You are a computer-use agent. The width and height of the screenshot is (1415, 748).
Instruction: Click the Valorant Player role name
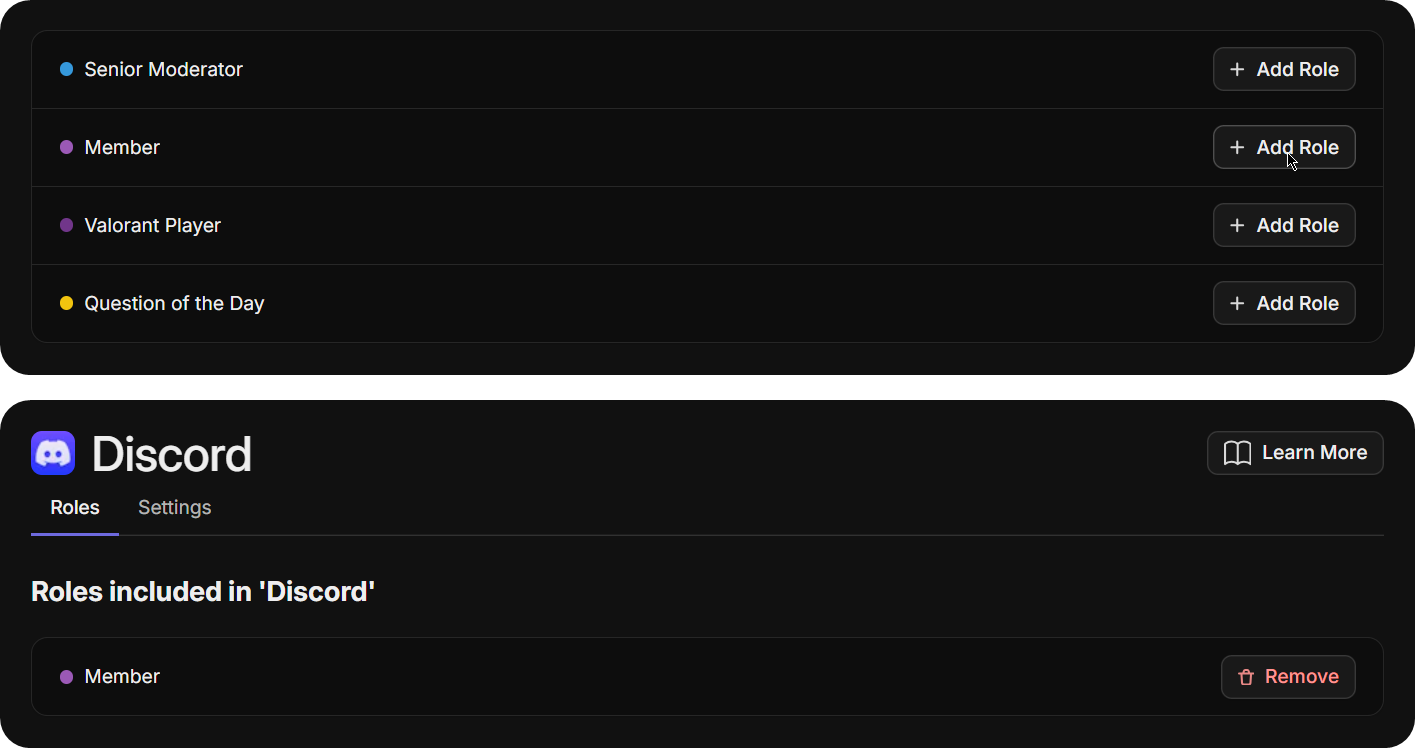point(152,225)
